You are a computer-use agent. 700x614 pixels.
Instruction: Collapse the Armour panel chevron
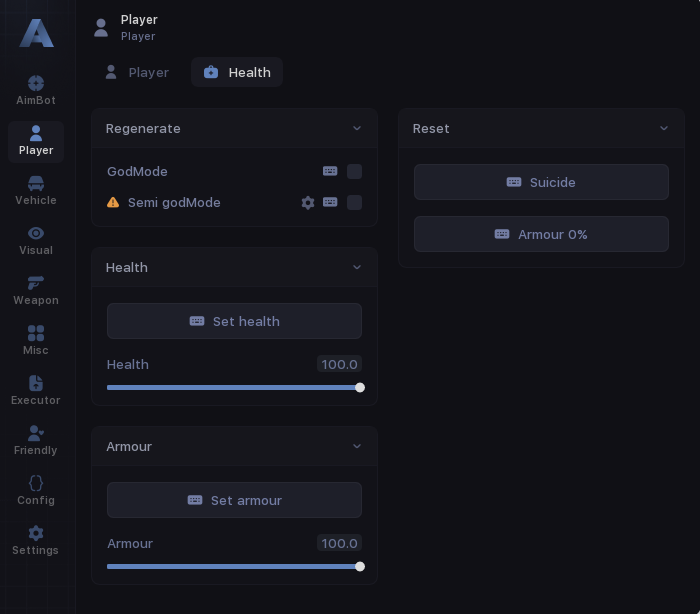pos(357,447)
